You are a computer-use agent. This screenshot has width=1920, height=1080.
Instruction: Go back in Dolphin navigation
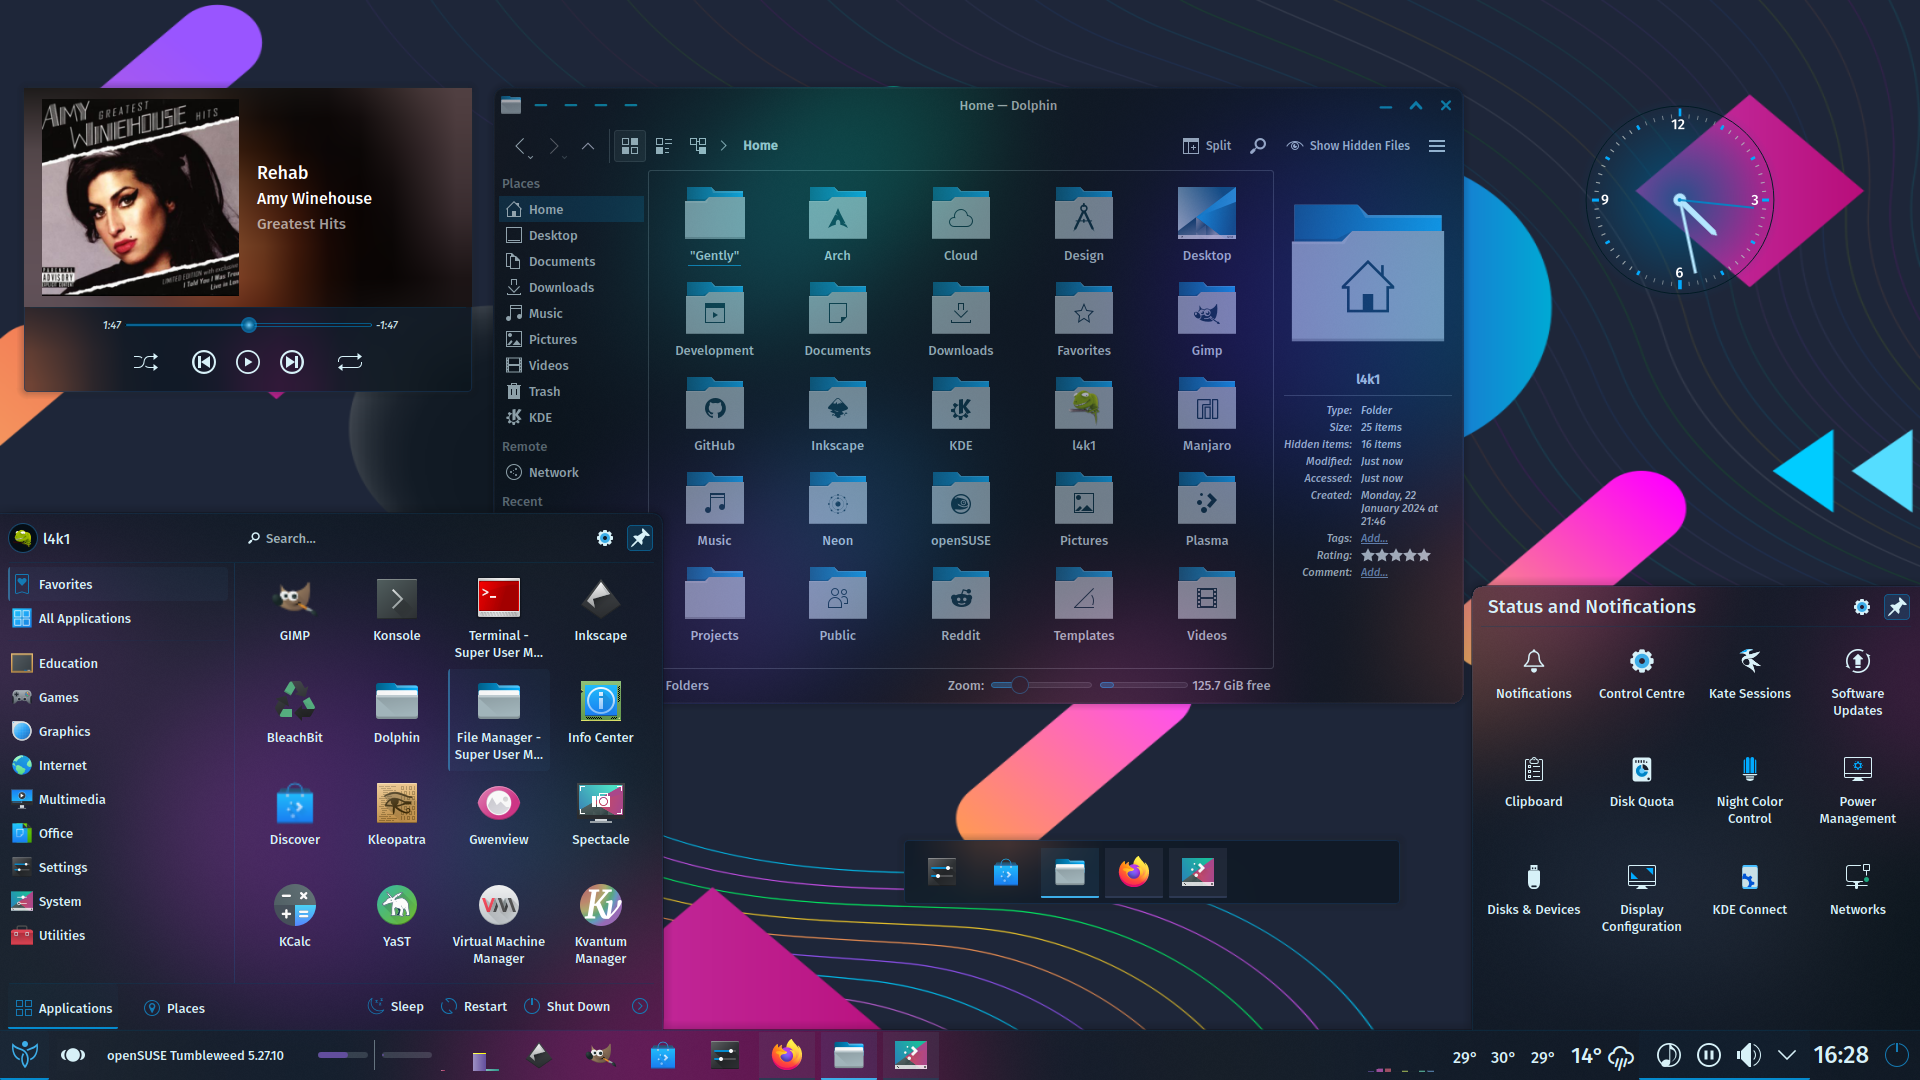click(x=519, y=146)
